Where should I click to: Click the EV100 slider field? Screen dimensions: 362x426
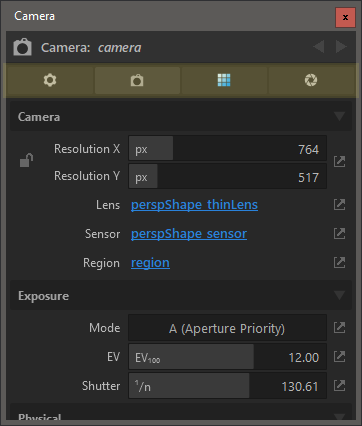[227, 357]
